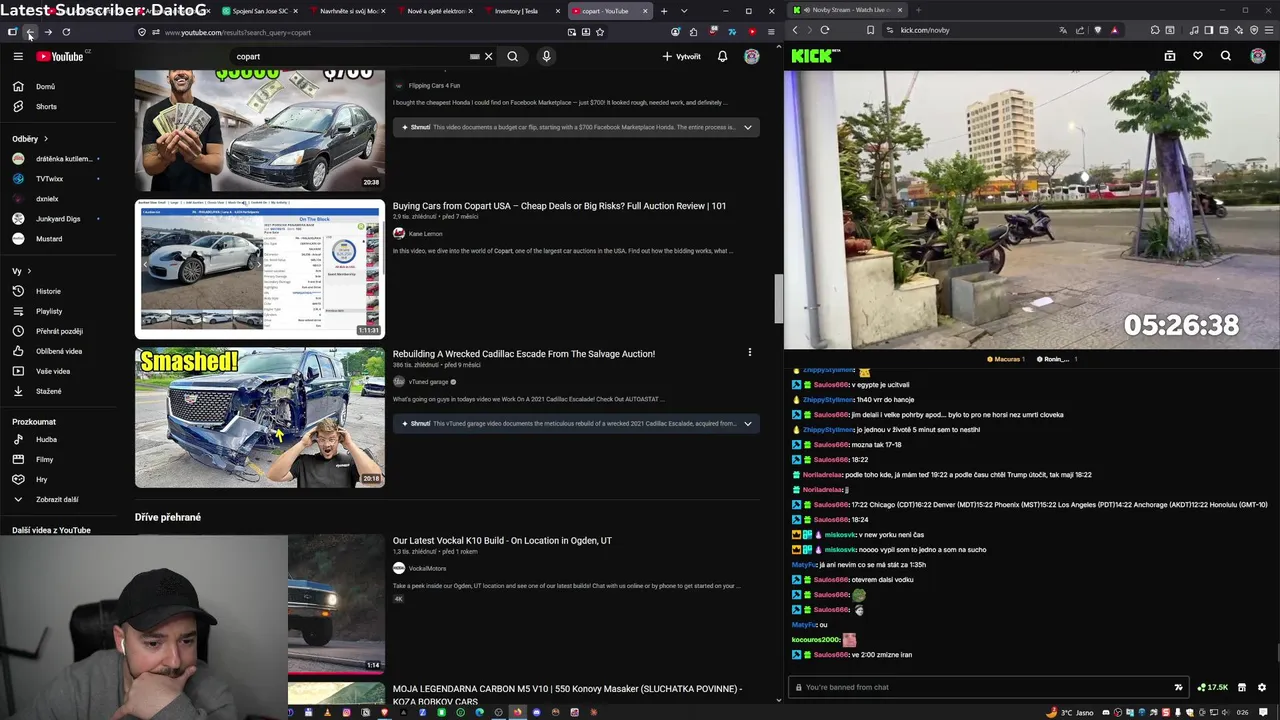Open Junkyard Digs subscription channel
Viewport: 1280px width, 720px height.
pos(58,218)
